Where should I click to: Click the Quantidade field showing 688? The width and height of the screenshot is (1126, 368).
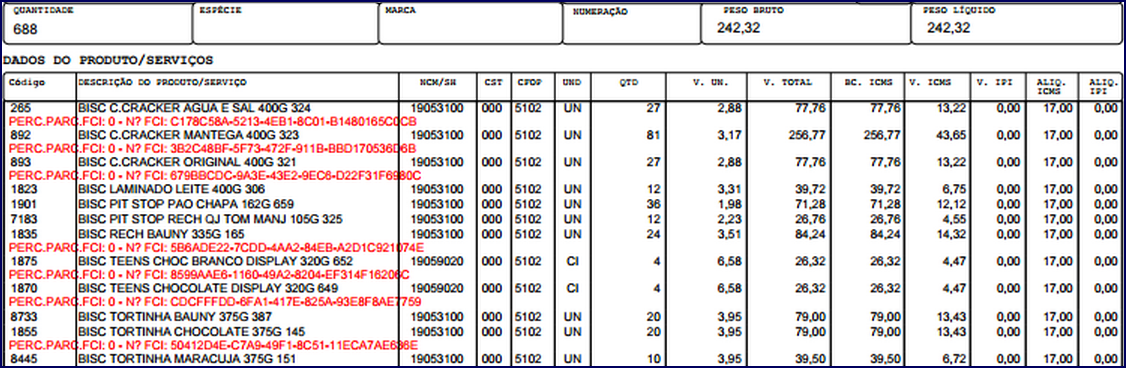(96, 23)
